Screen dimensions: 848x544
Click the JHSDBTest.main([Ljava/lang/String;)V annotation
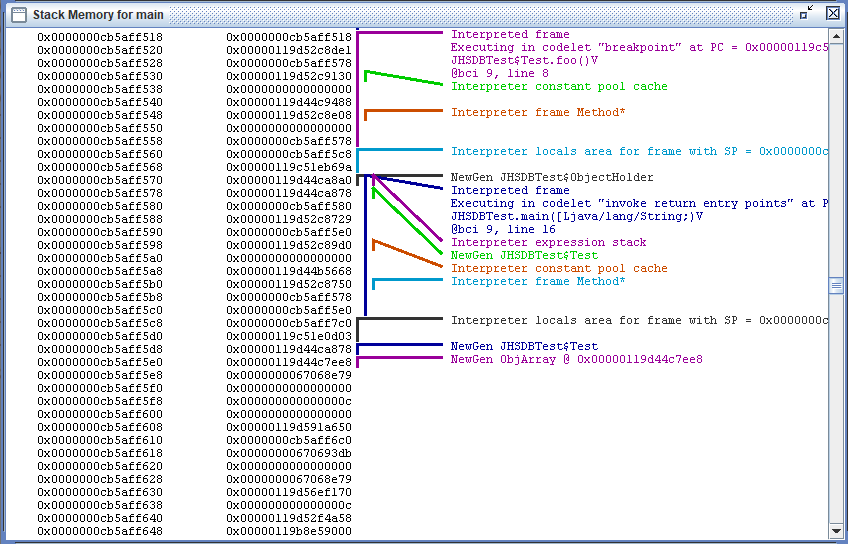click(576, 216)
